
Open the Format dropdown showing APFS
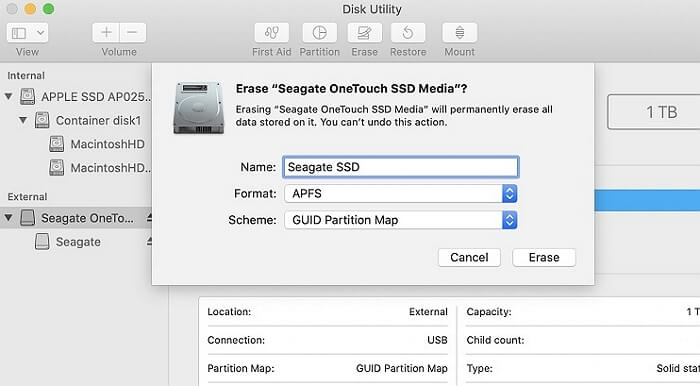pos(400,194)
